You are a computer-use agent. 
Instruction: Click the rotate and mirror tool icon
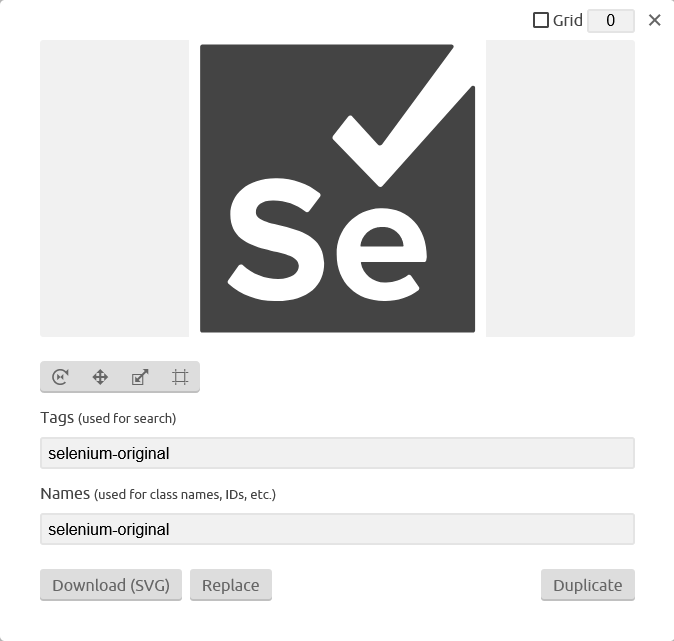60,377
